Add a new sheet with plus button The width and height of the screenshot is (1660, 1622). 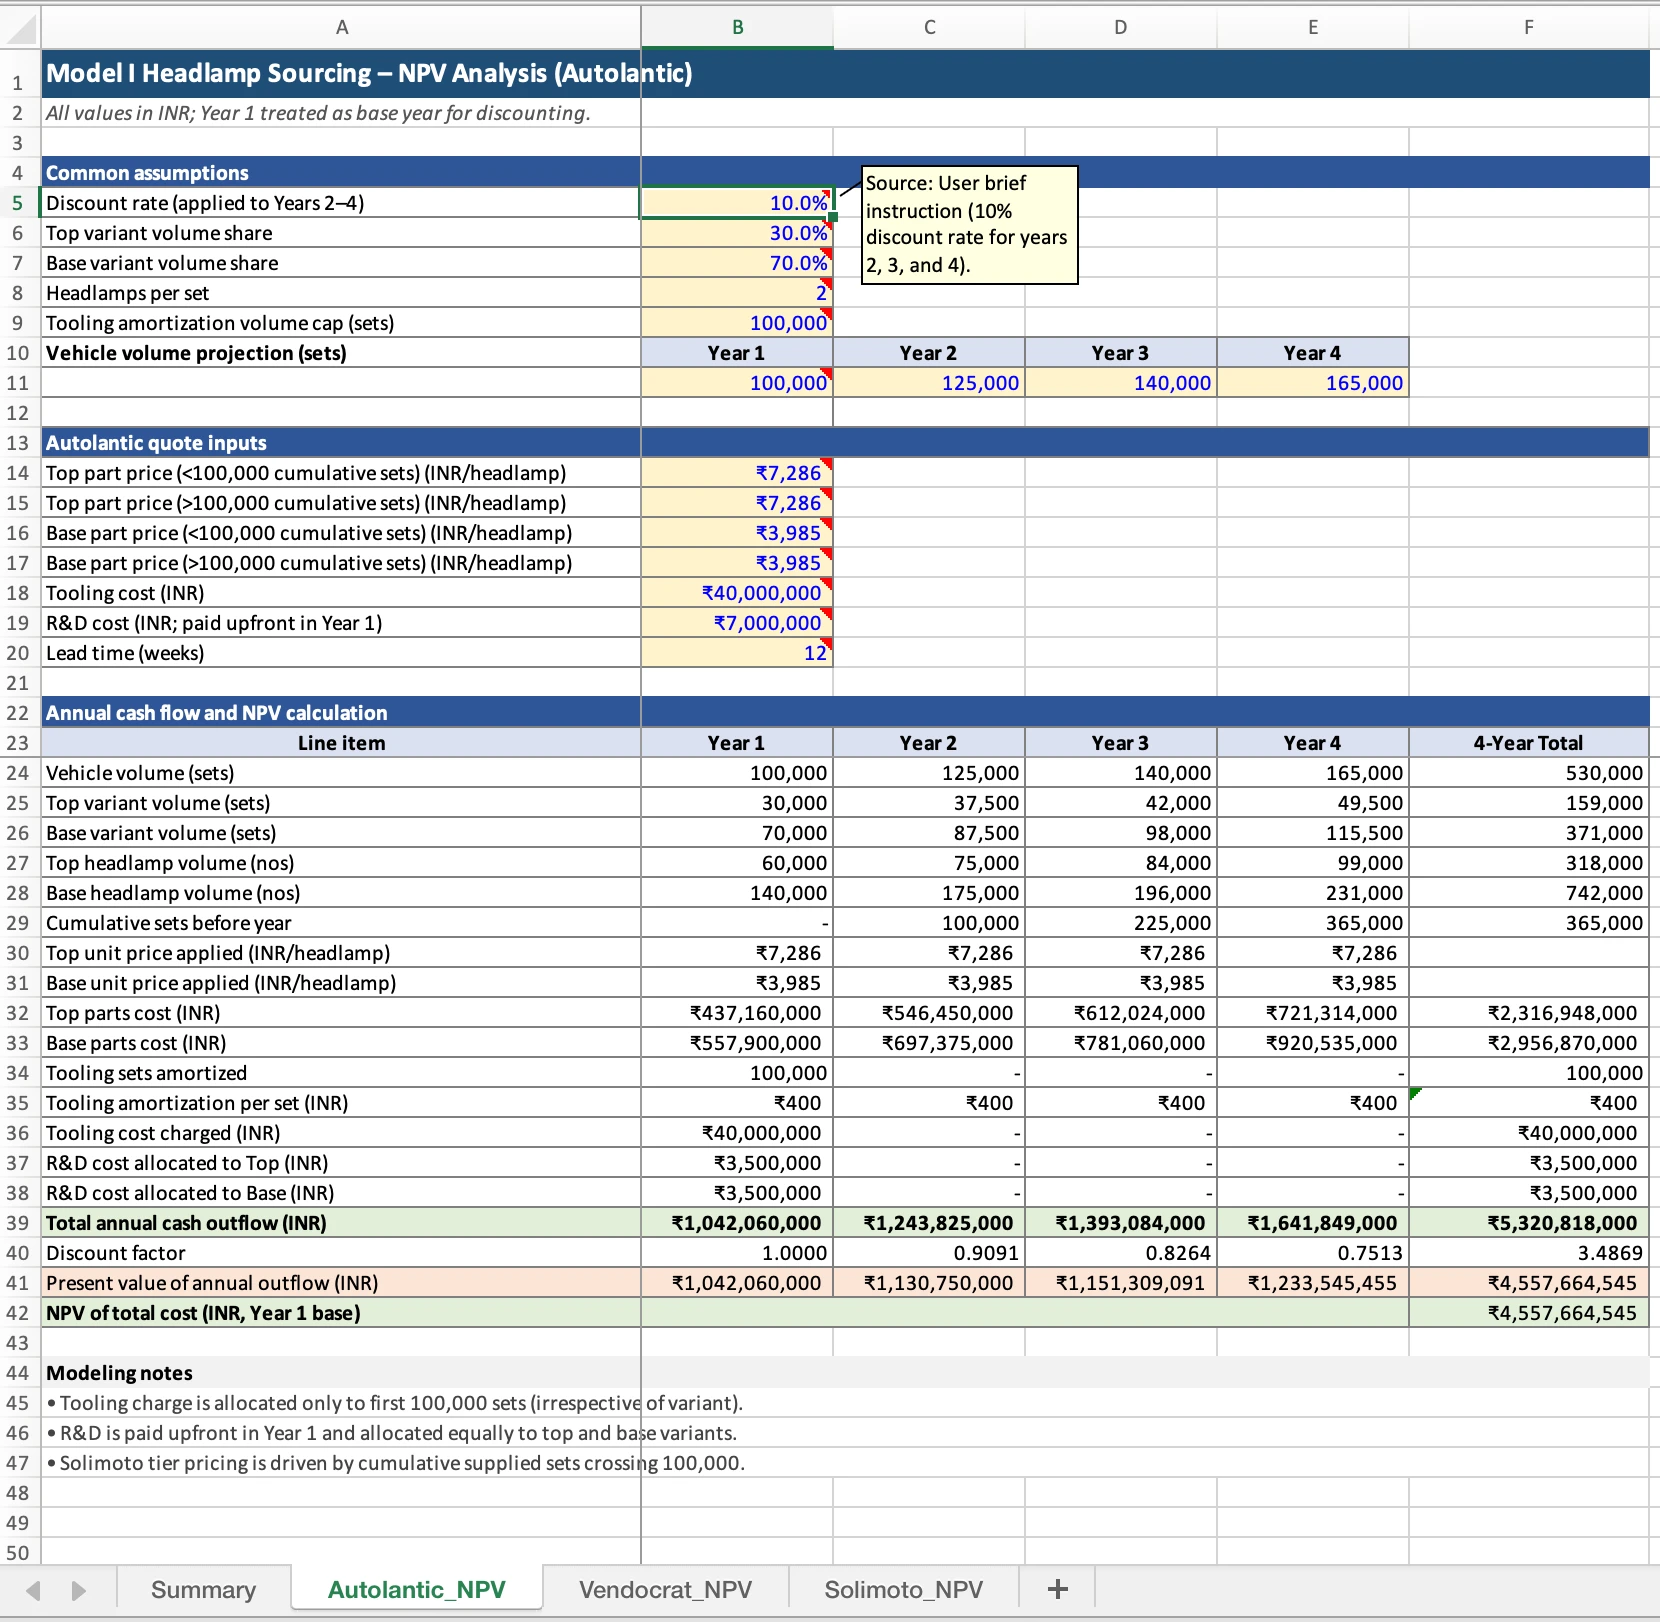(x=1057, y=1589)
